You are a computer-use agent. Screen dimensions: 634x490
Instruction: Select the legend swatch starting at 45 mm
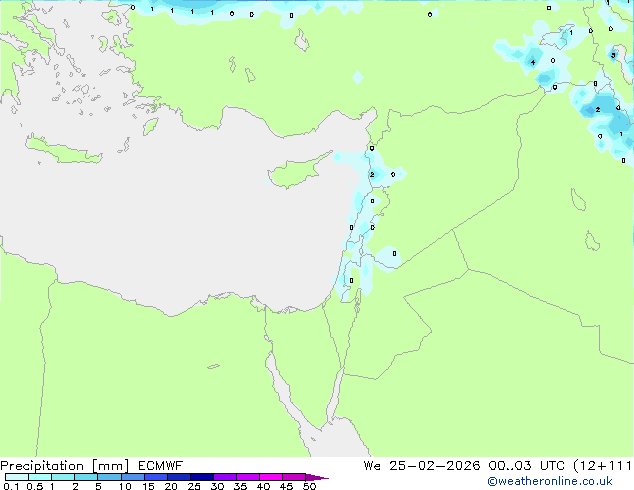point(294,477)
